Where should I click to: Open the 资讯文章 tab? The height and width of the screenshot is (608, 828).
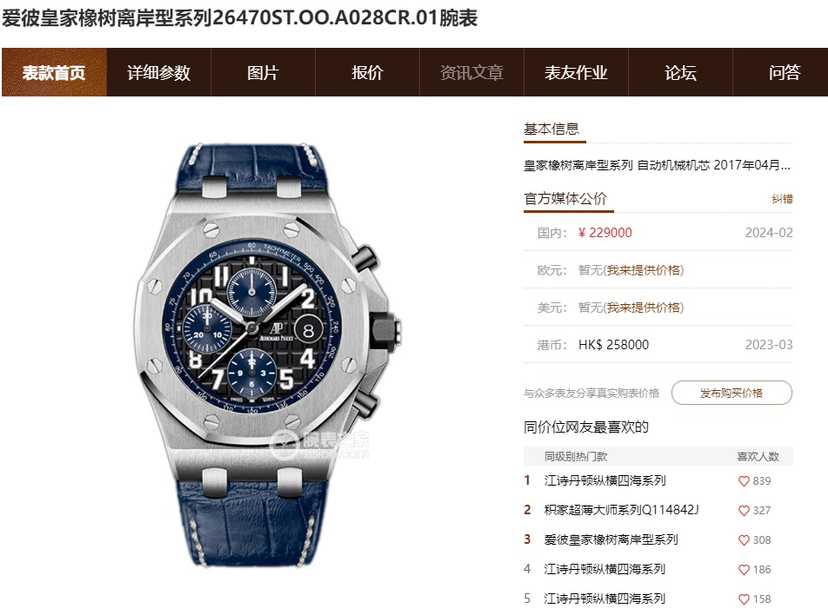click(x=472, y=72)
